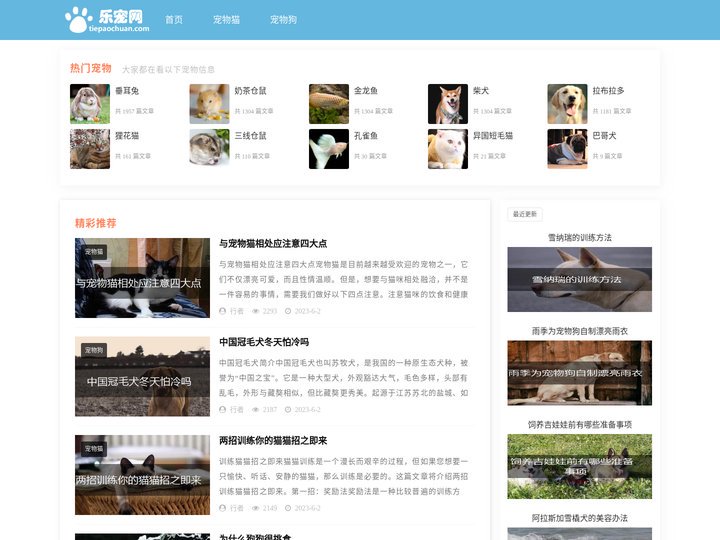Screen dimensions: 720x540
Task: Open sidebar link 饲养吉娃娃前有哪些准备事项
Action: [x=579, y=425]
